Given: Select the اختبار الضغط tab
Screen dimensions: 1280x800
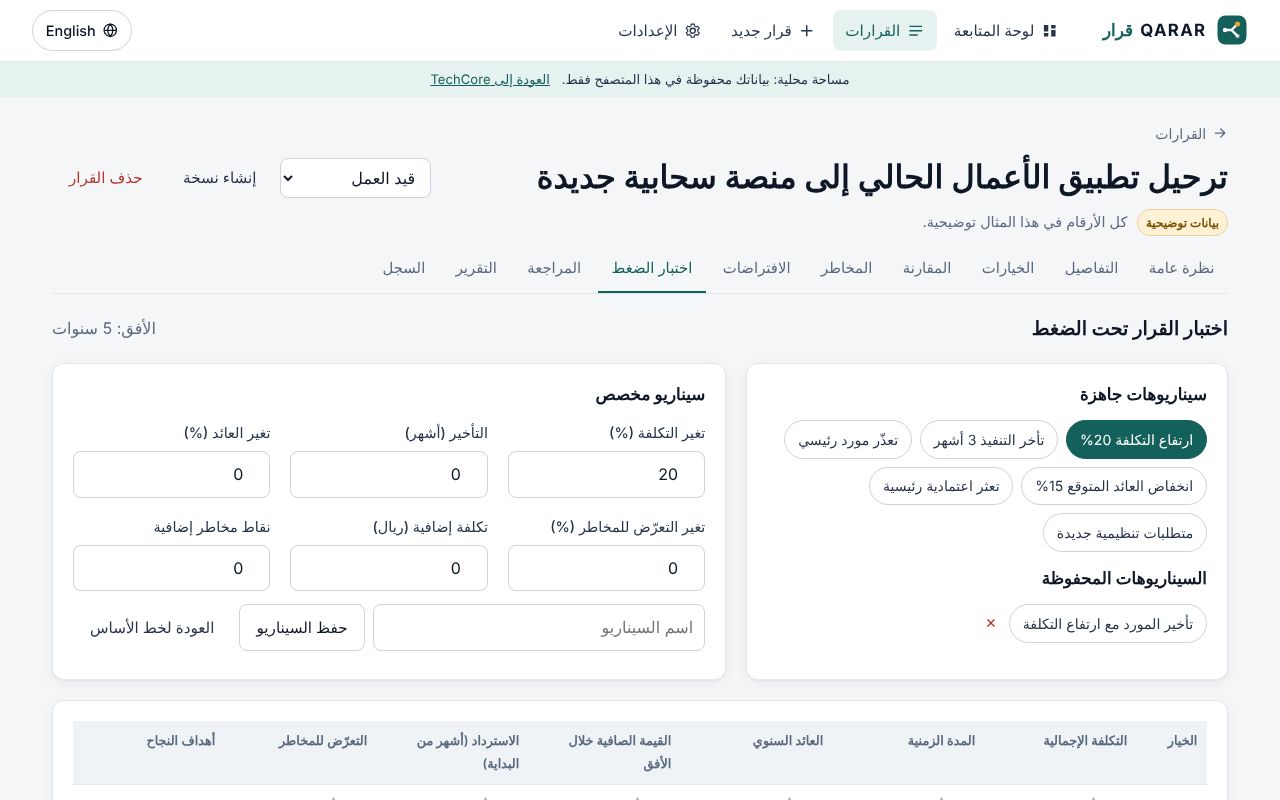Looking at the screenshot, I should 652,268.
